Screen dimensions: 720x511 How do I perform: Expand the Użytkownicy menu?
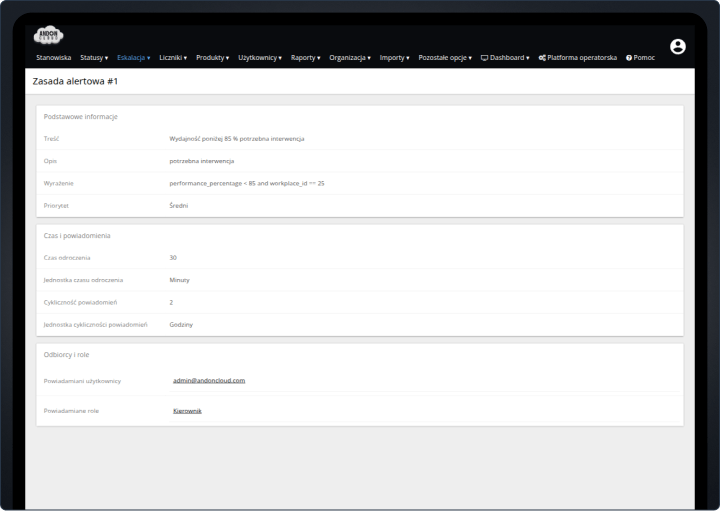click(x=259, y=58)
